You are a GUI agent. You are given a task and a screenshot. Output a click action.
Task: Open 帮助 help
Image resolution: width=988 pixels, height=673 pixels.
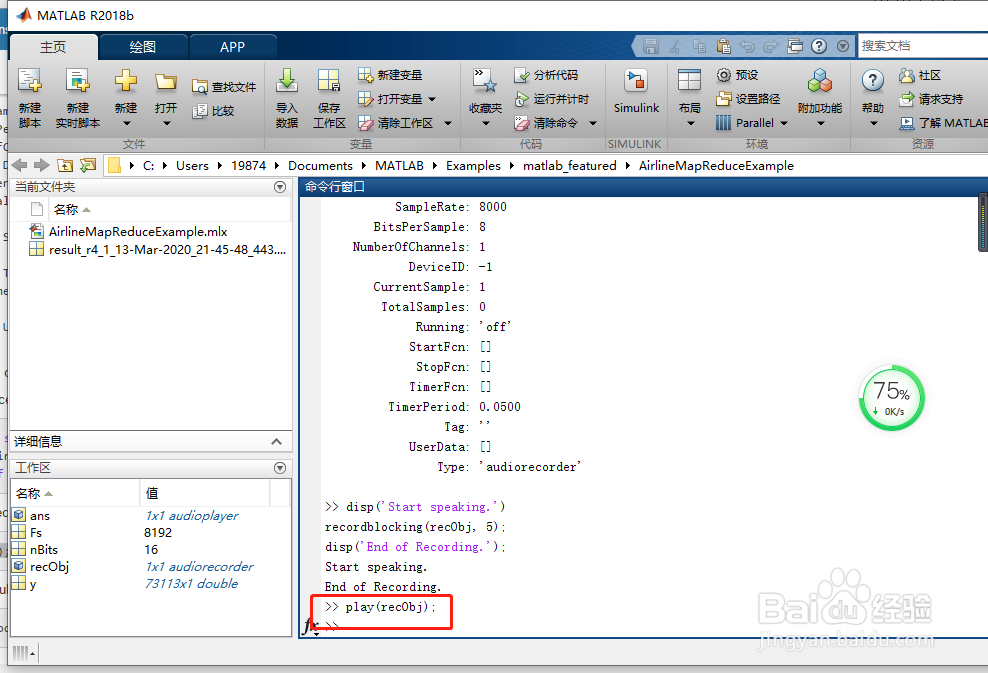tap(873, 98)
